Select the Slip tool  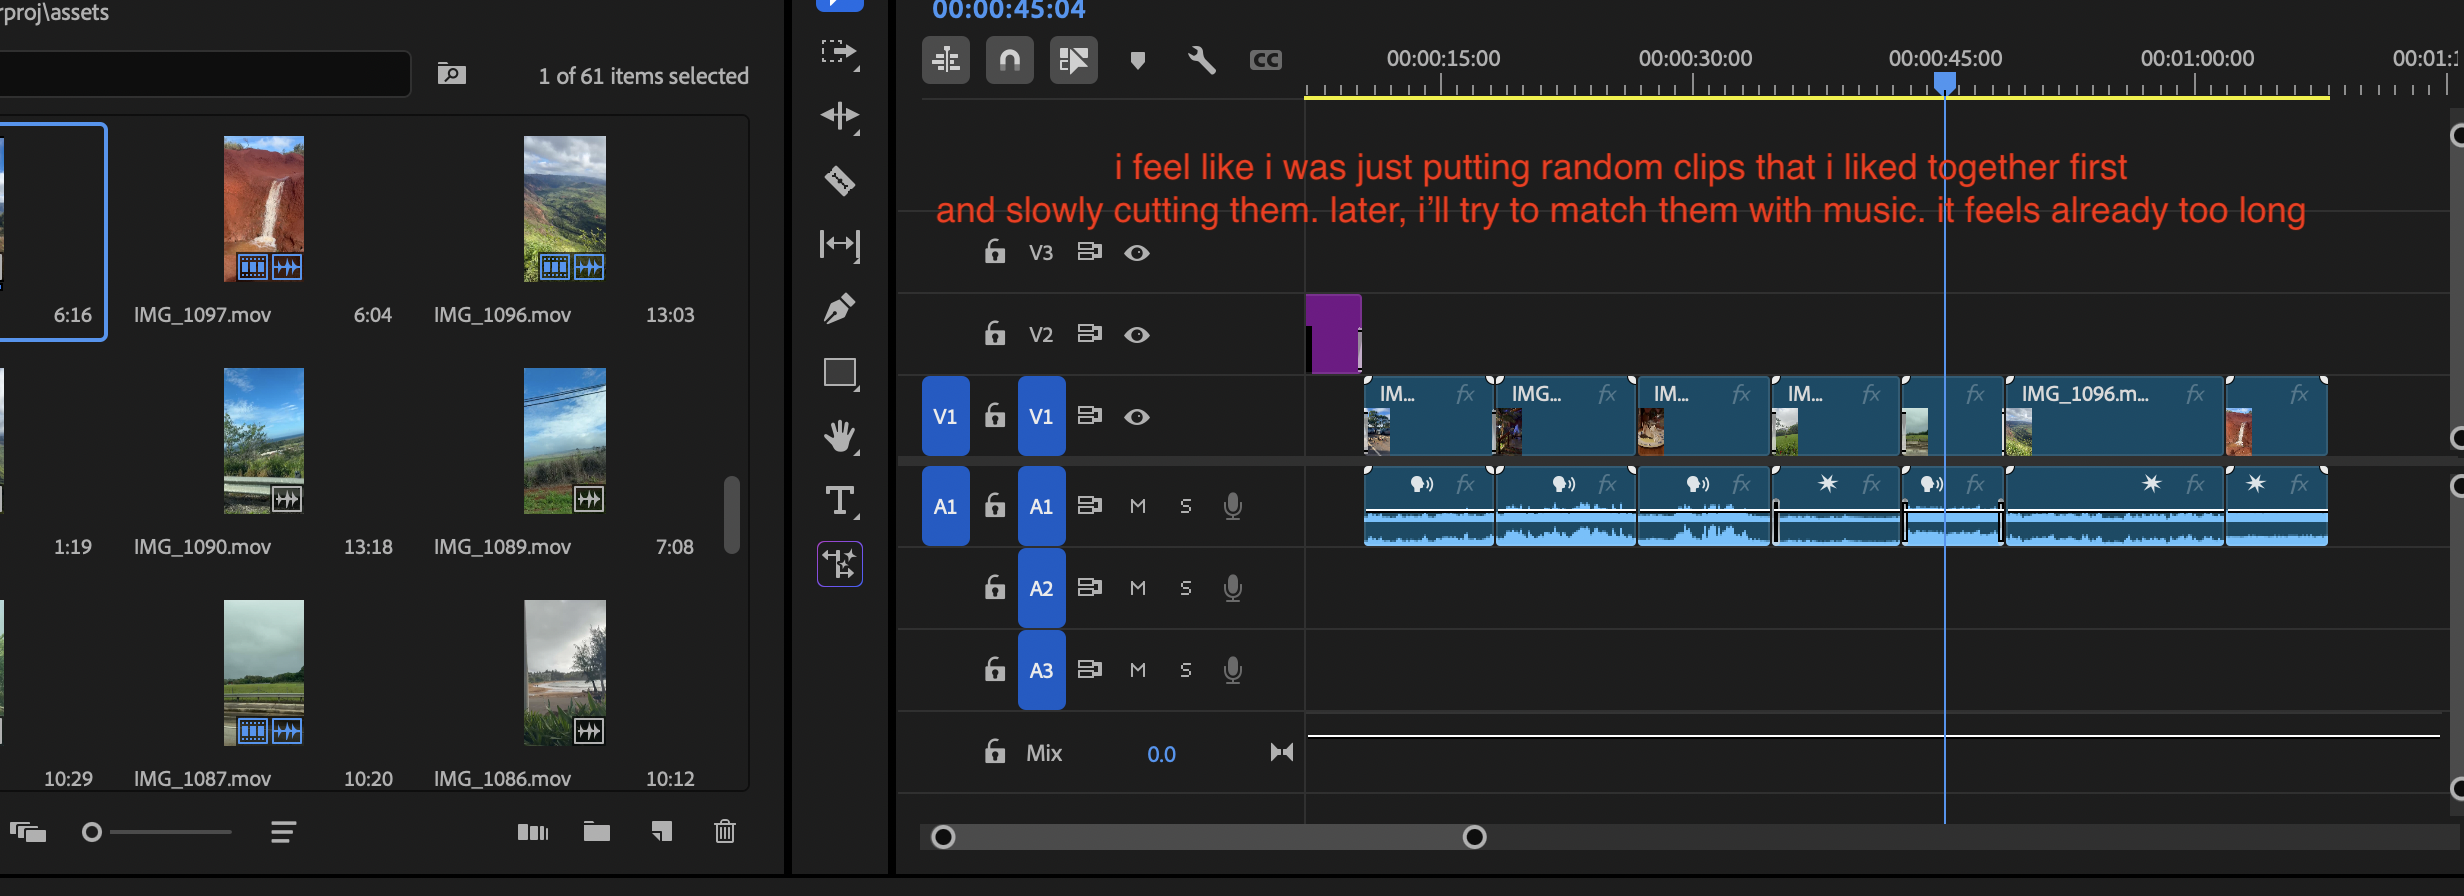point(839,244)
